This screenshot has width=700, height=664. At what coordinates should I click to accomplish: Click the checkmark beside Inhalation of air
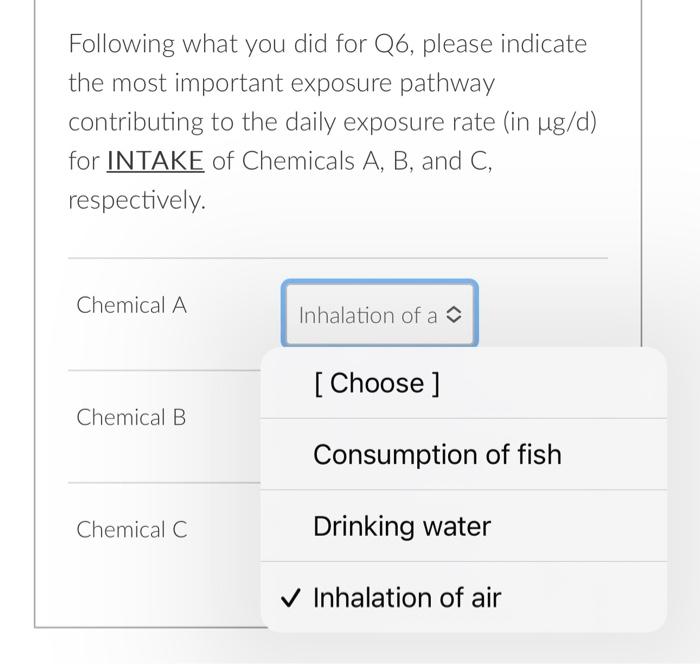click(x=289, y=598)
